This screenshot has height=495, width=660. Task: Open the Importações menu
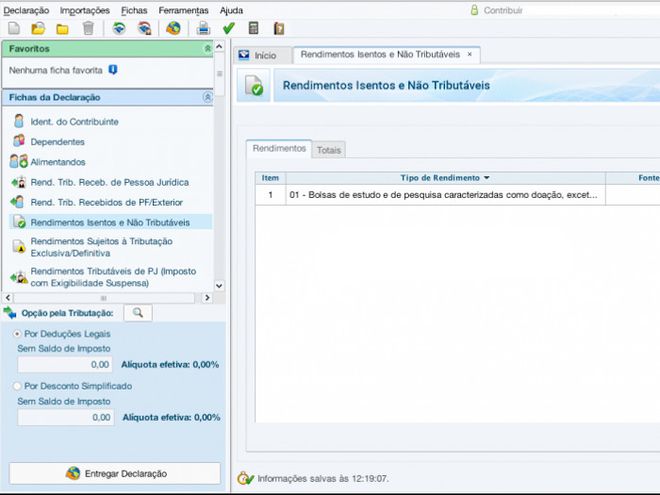point(85,10)
